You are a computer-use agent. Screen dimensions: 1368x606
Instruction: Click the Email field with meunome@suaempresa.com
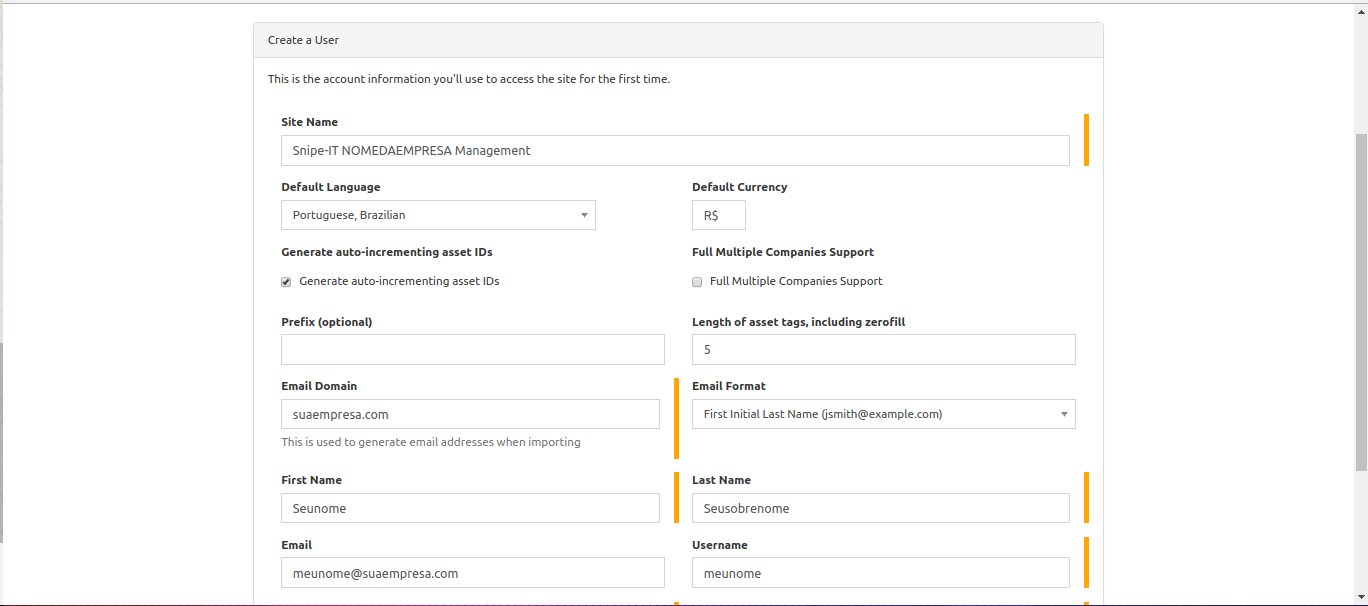pos(473,573)
